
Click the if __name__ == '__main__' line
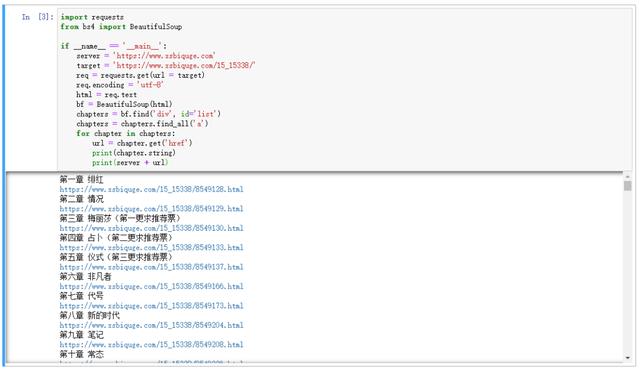coord(113,46)
